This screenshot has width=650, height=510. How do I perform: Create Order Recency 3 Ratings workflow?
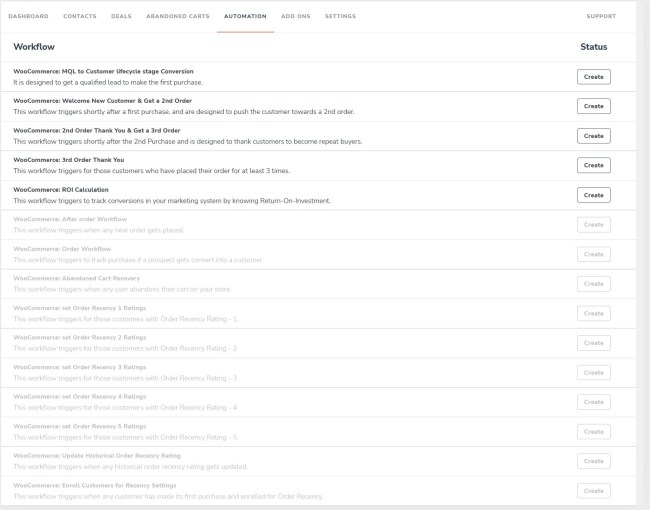593,372
